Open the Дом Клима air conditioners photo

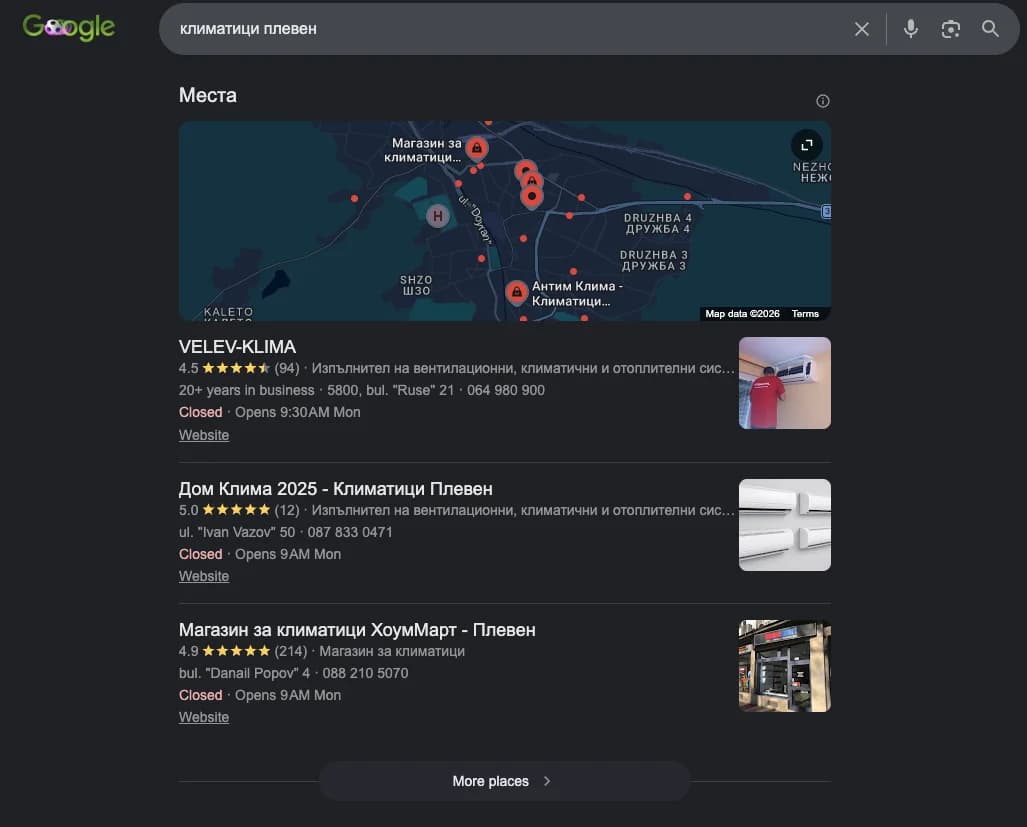785,524
